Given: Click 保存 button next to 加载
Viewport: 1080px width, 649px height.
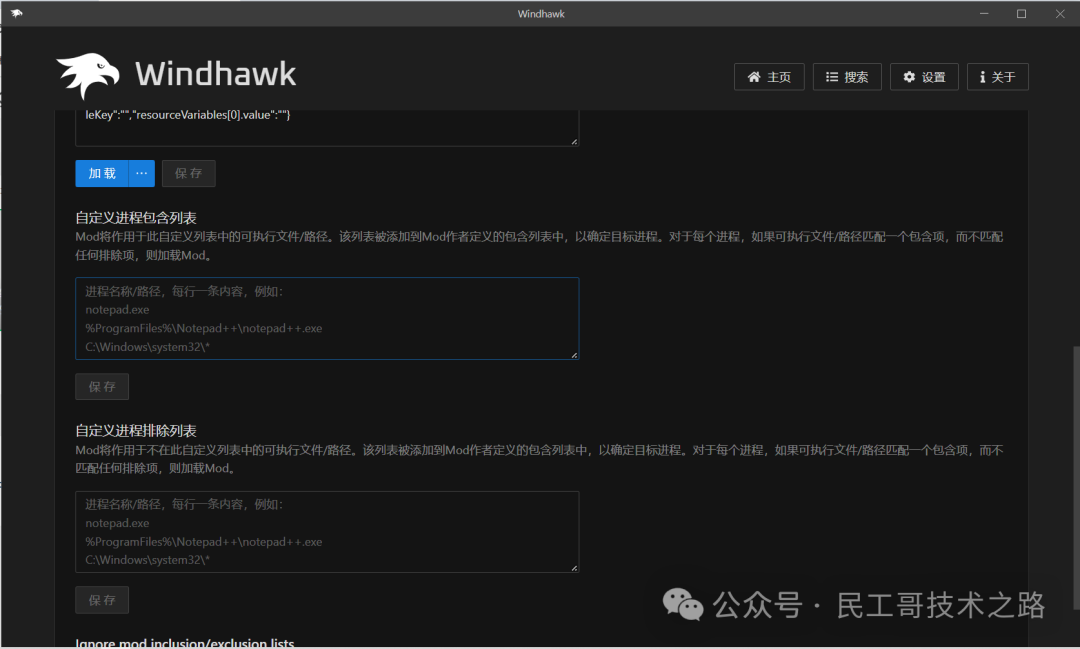Looking at the screenshot, I should click(188, 174).
